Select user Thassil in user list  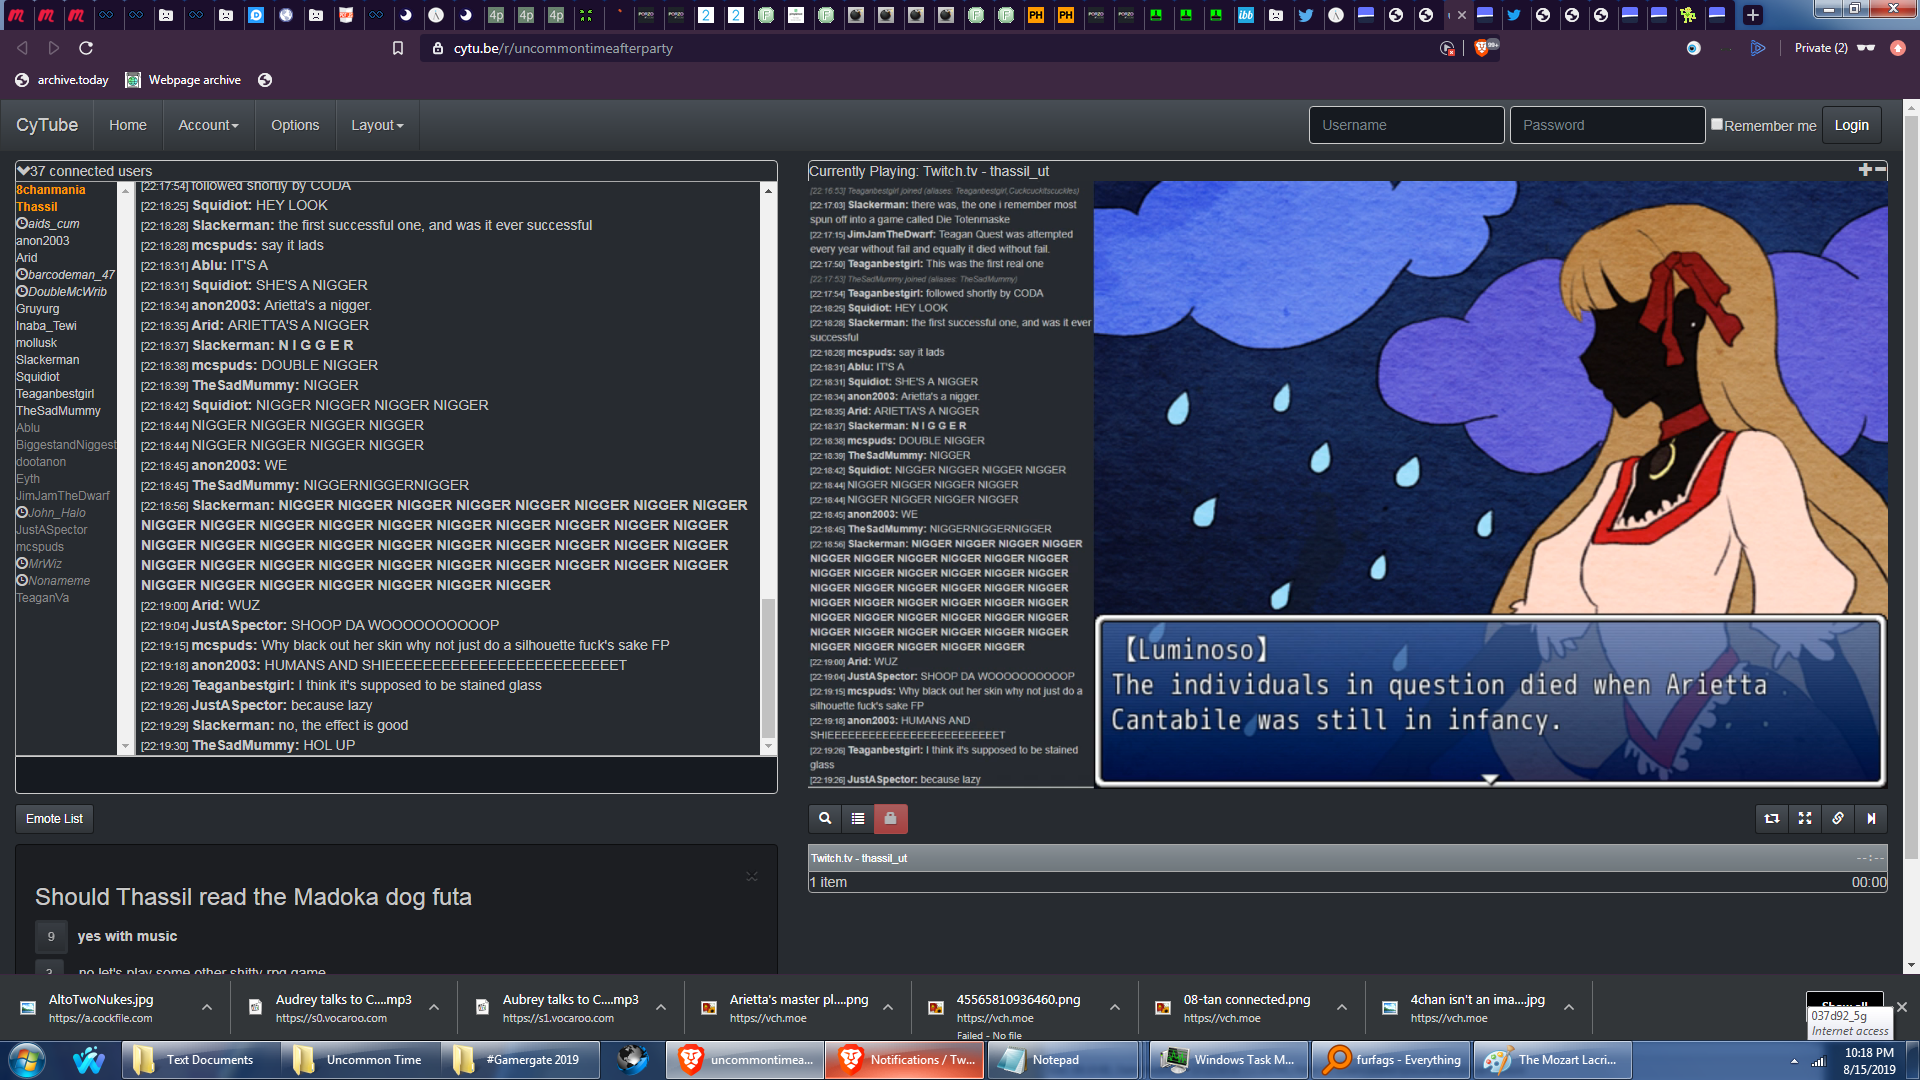click(x=36, y=207)
